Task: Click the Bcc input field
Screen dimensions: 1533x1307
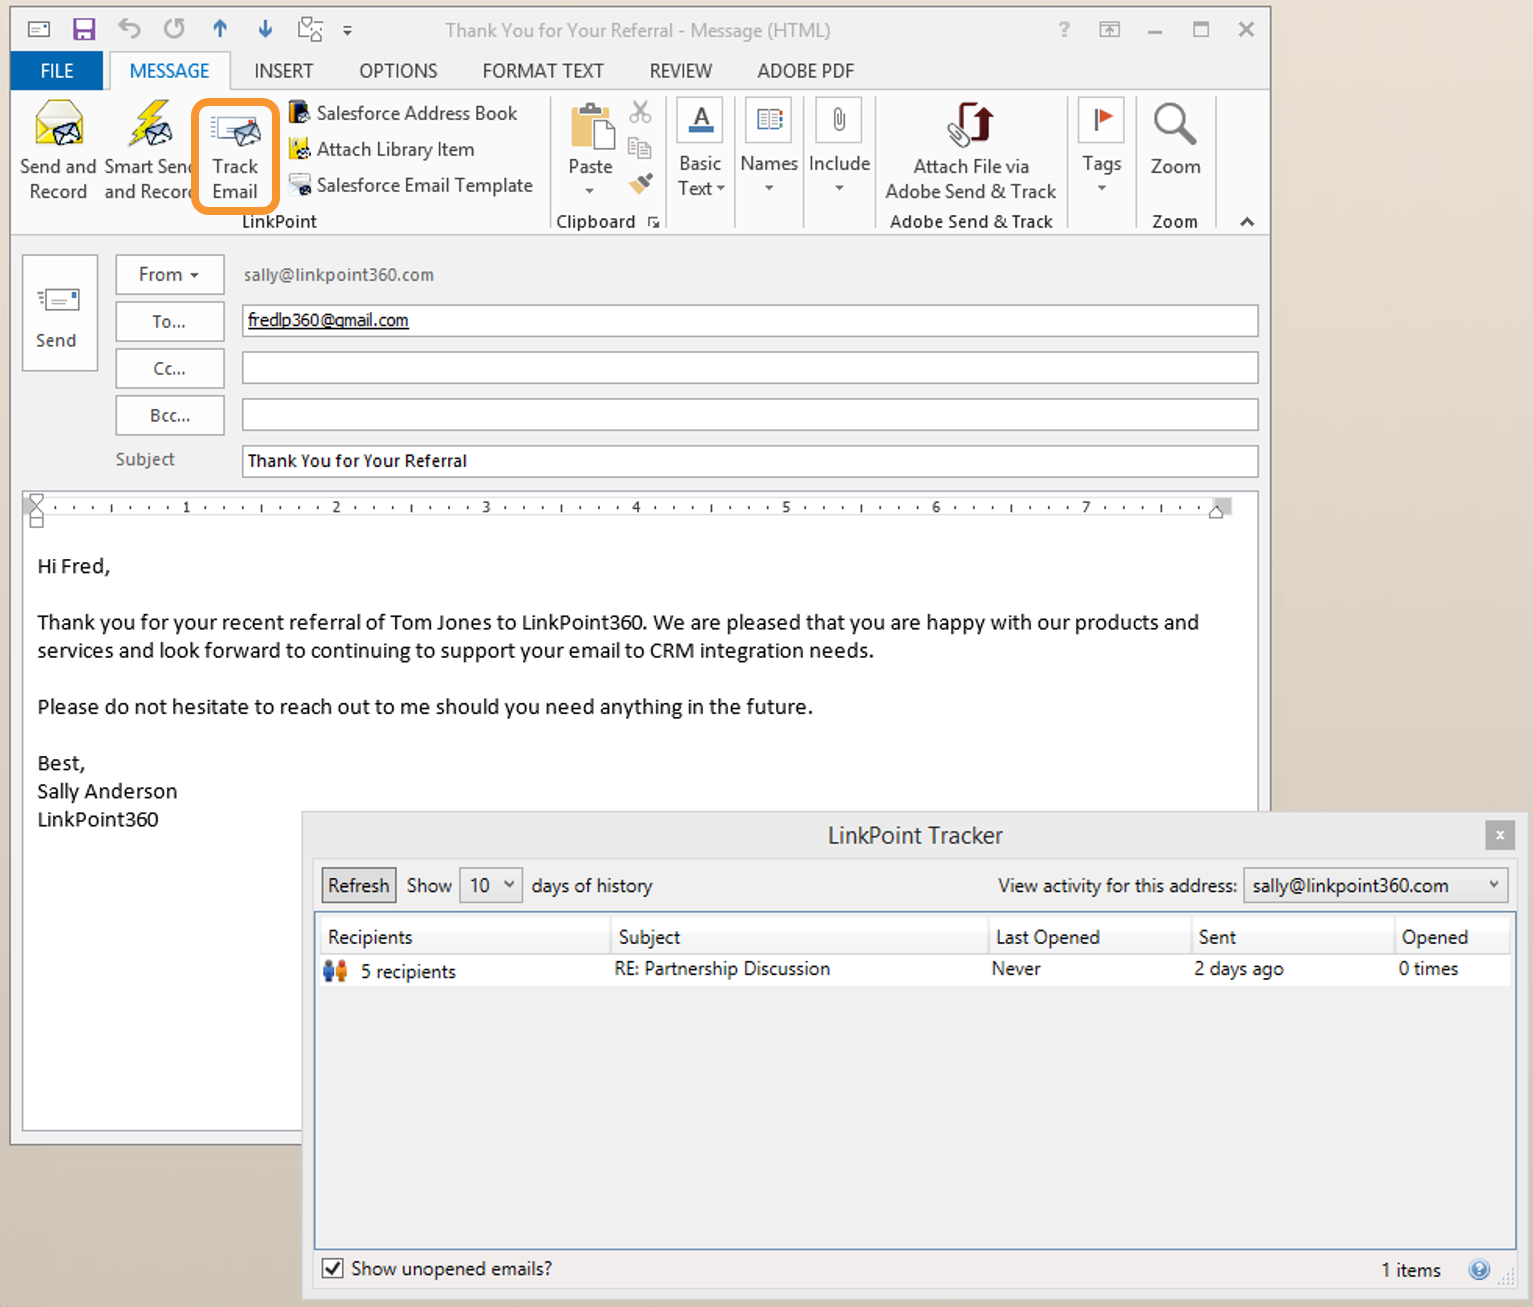Action: [x=750, y=415]
